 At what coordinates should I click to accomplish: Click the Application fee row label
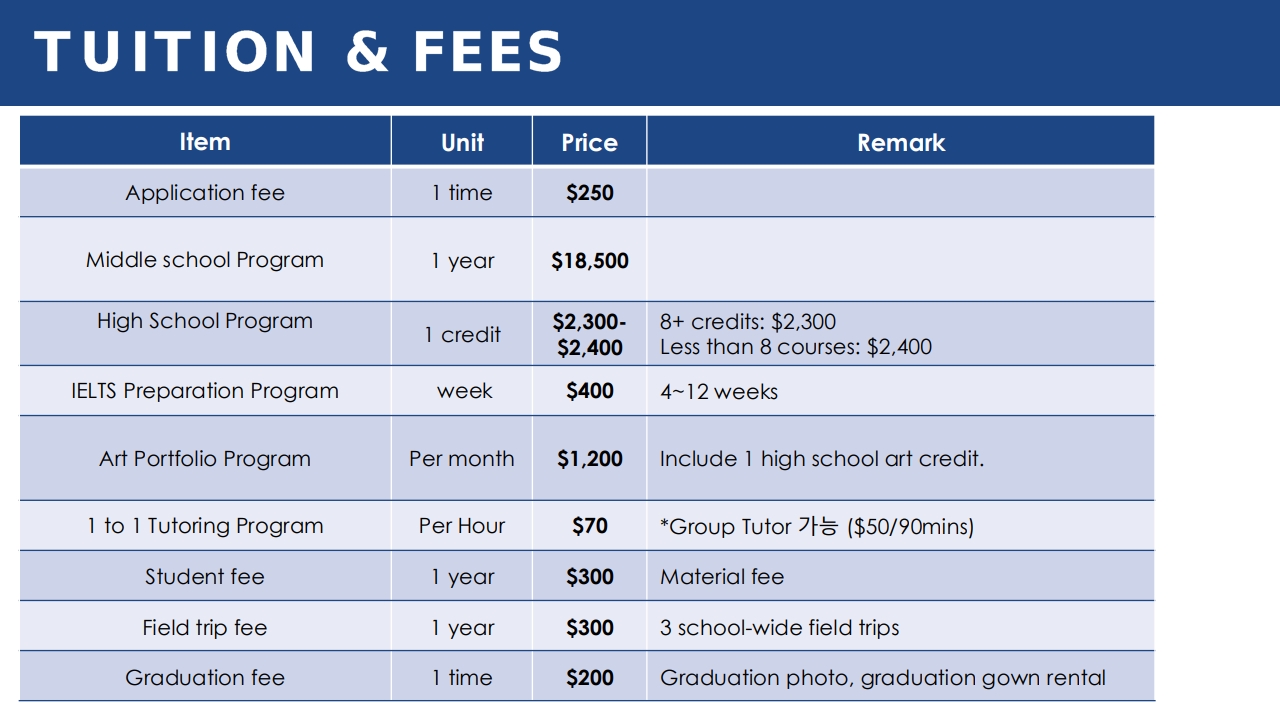click(205, 193)
